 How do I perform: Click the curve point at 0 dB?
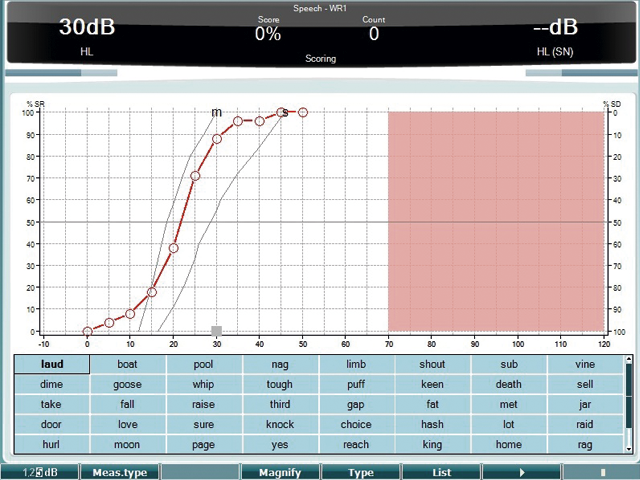[88, 332]
